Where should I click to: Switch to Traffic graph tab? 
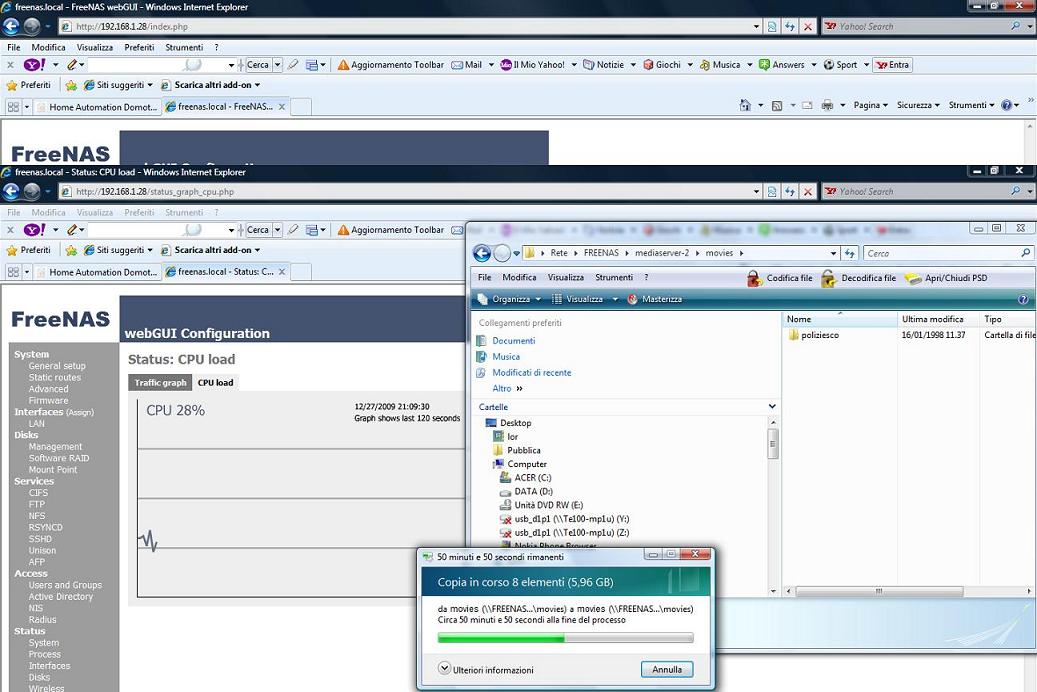click(160, 382)
